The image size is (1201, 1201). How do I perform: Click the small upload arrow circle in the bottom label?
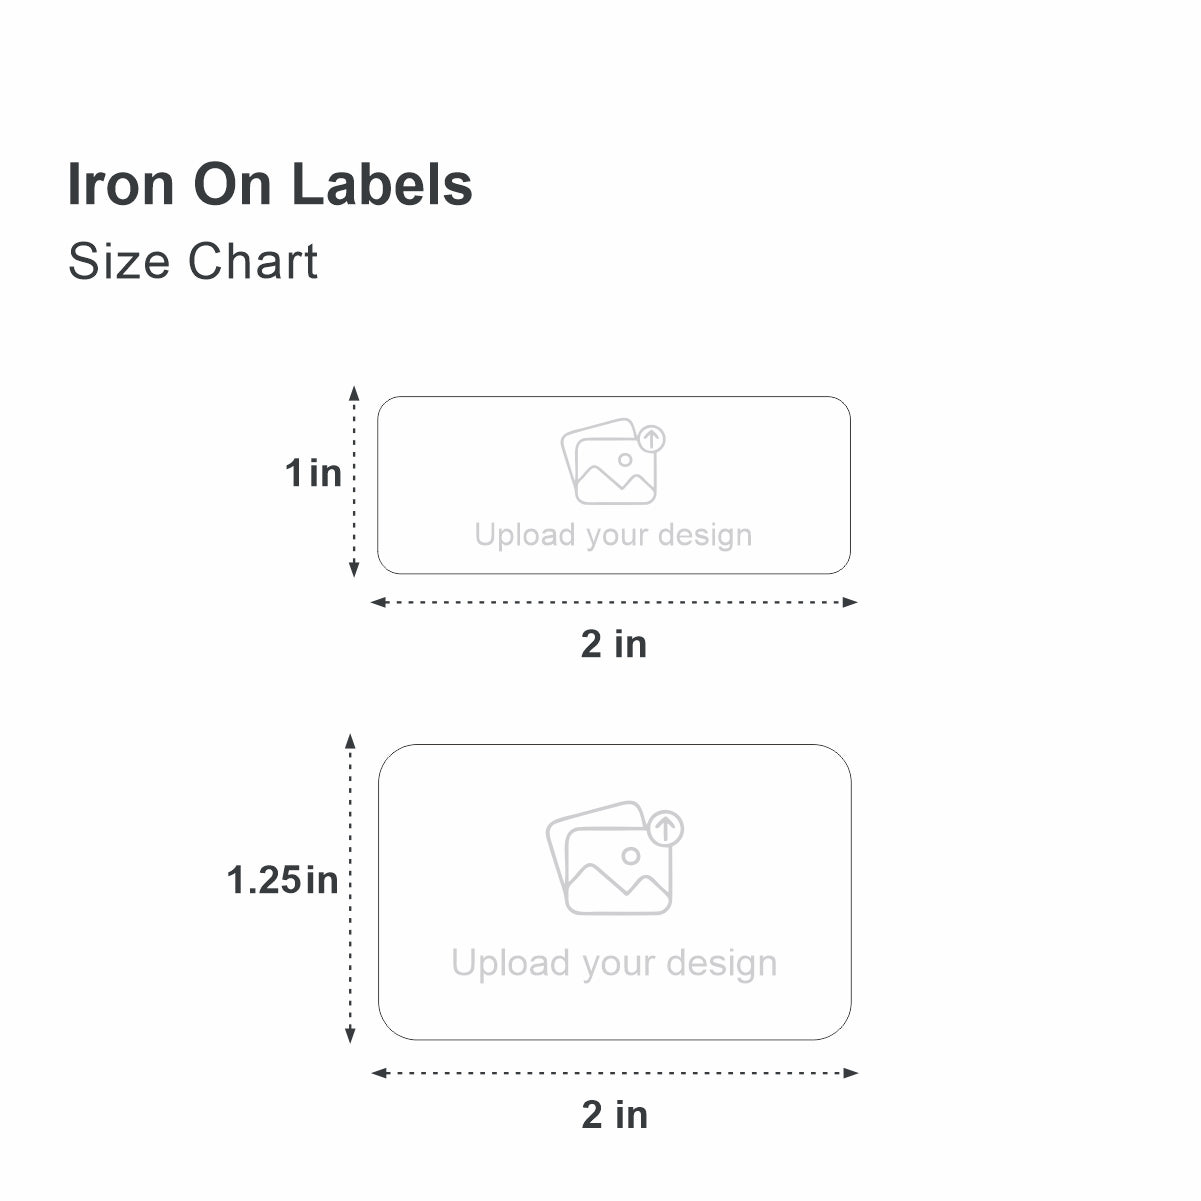(x=667, y=828)
